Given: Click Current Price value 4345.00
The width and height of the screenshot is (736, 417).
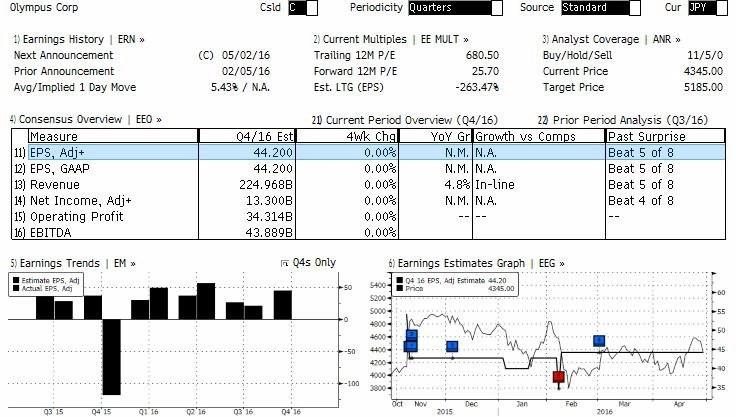Looking at the screenshot, I should [x=703, y=71].
